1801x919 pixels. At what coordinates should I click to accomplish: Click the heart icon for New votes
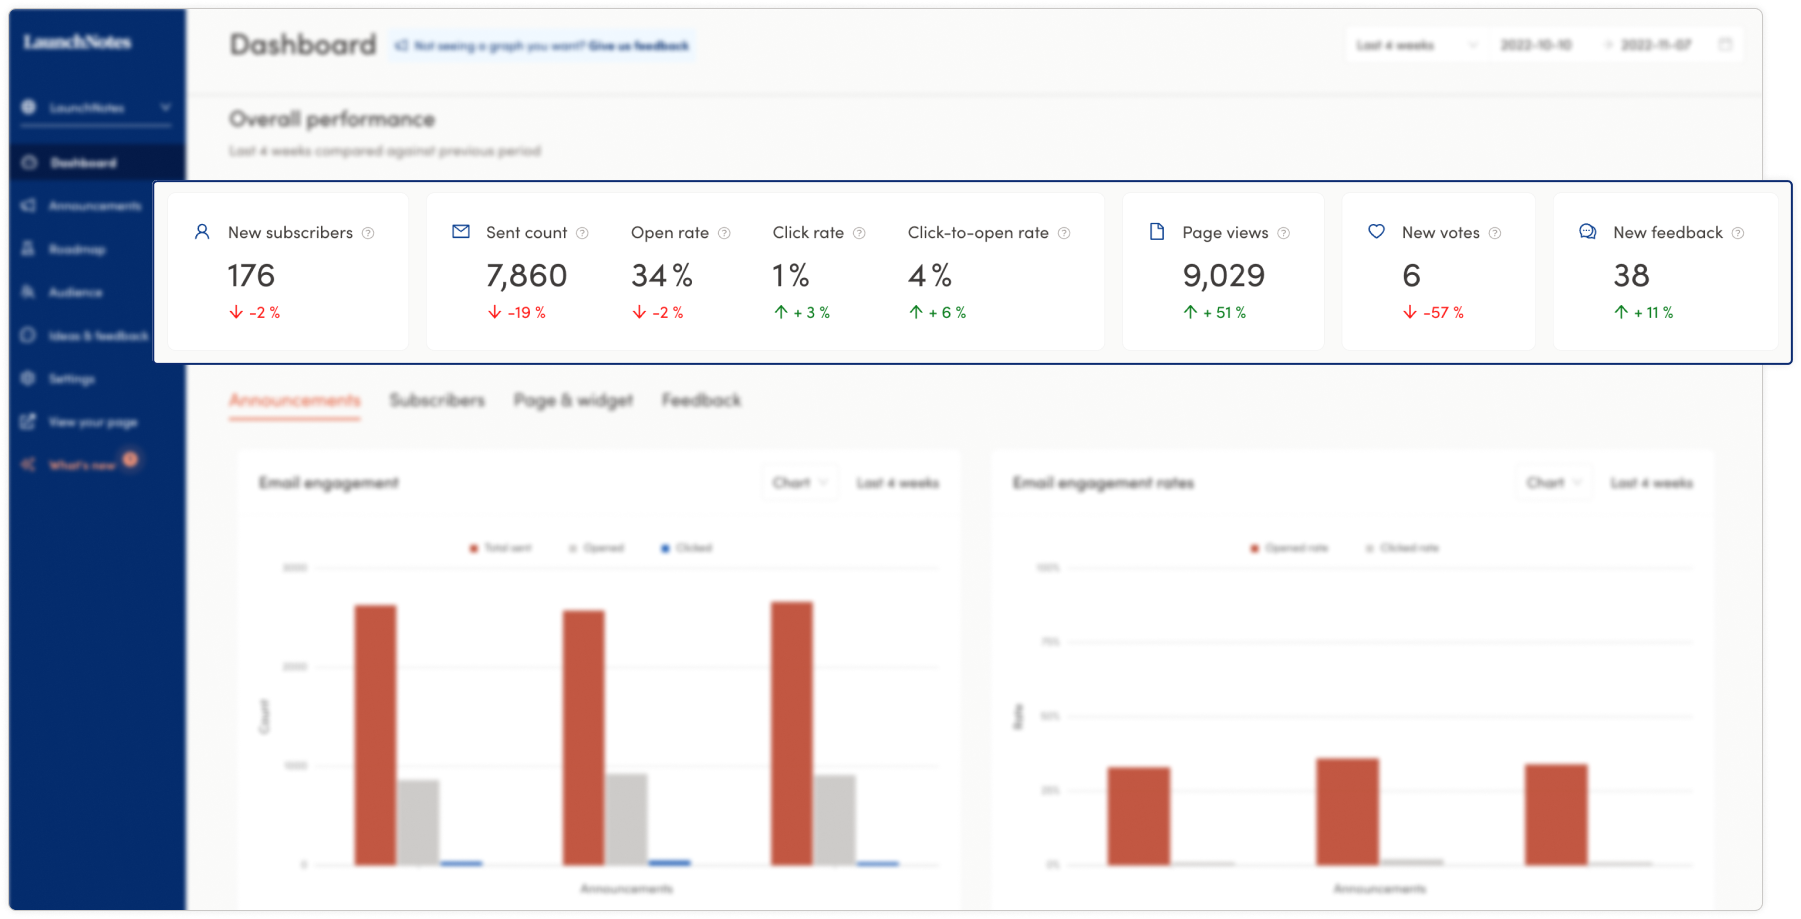(1377, 232)
